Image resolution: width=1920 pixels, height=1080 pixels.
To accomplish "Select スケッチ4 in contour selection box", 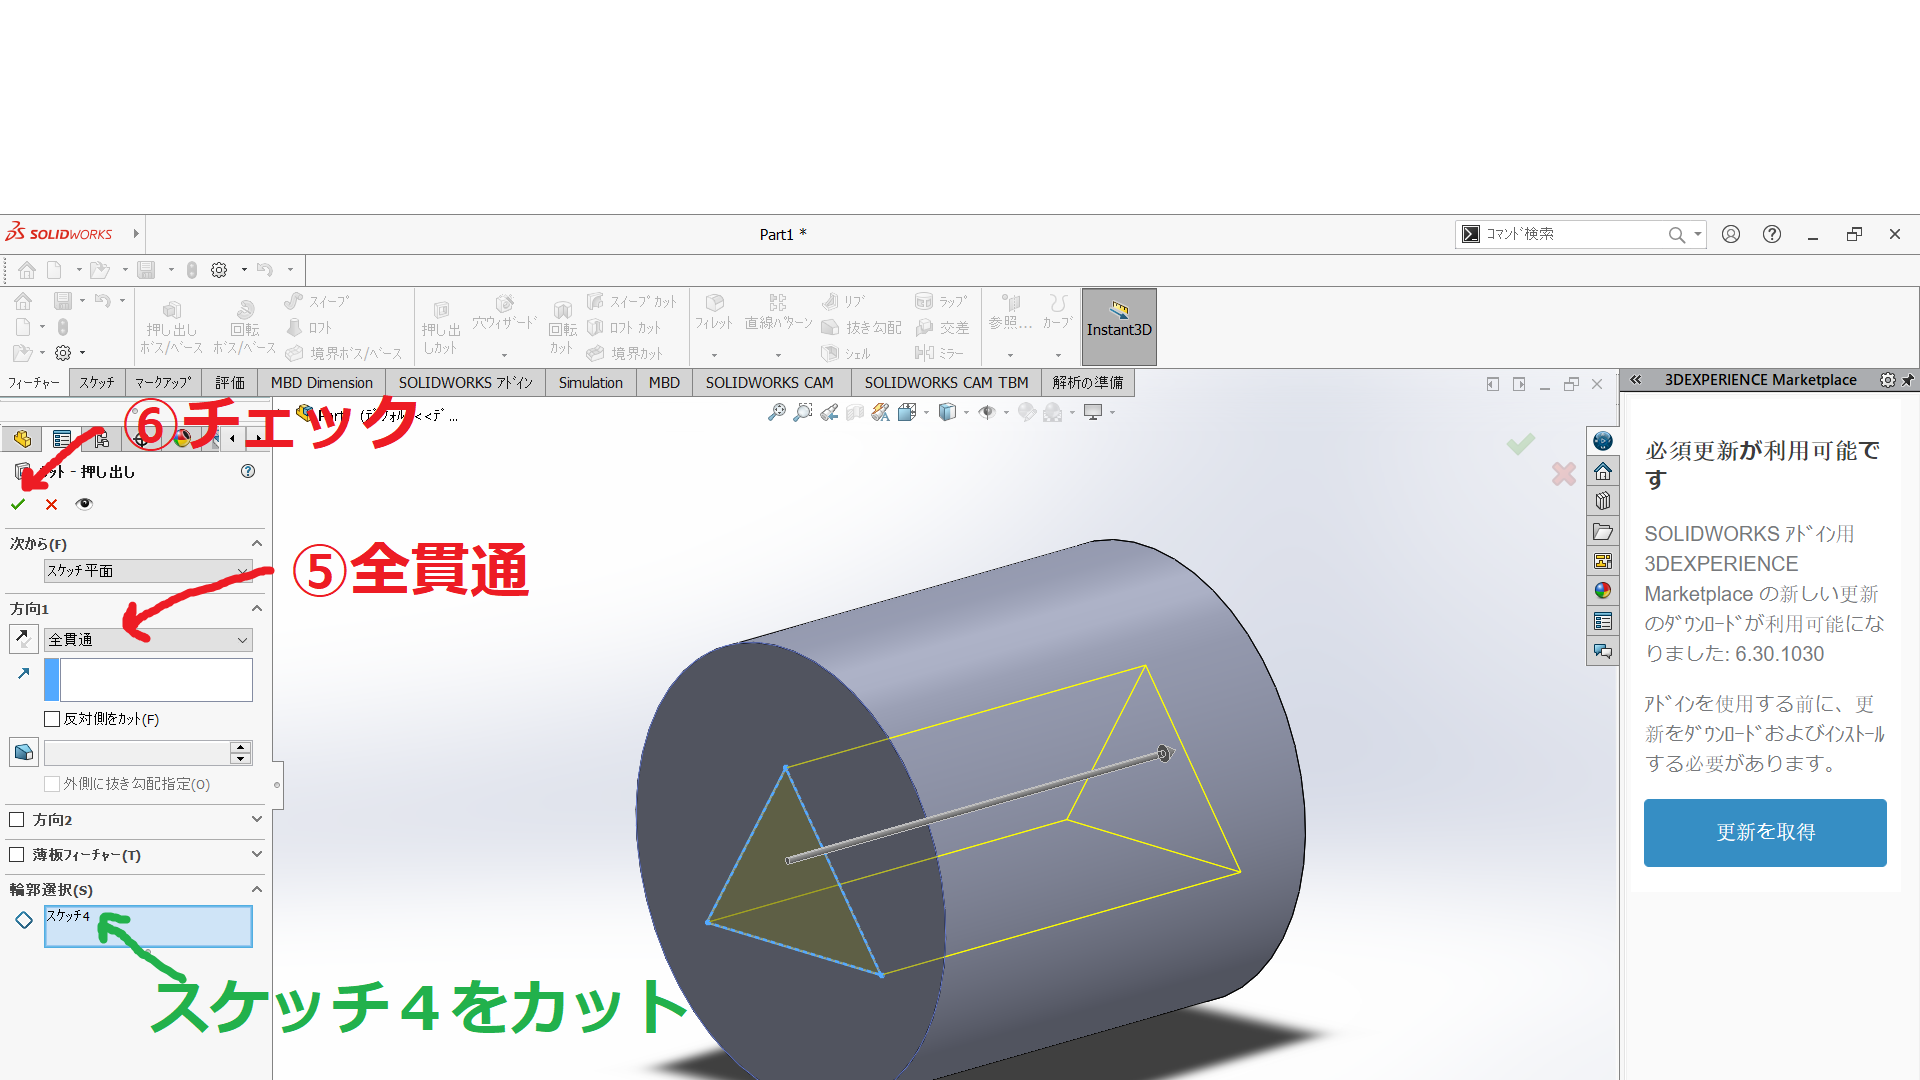I will [x=69, y=915].
